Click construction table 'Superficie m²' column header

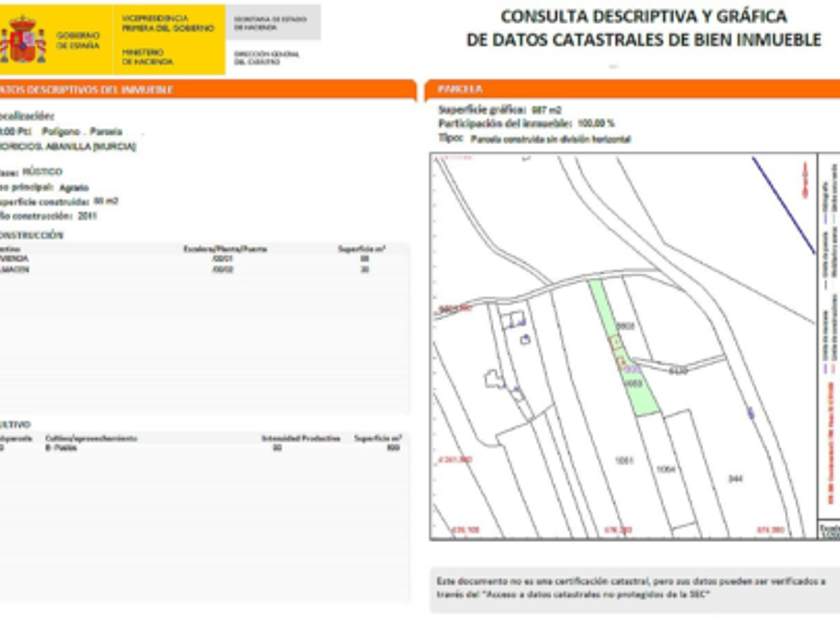pos(362,249)
